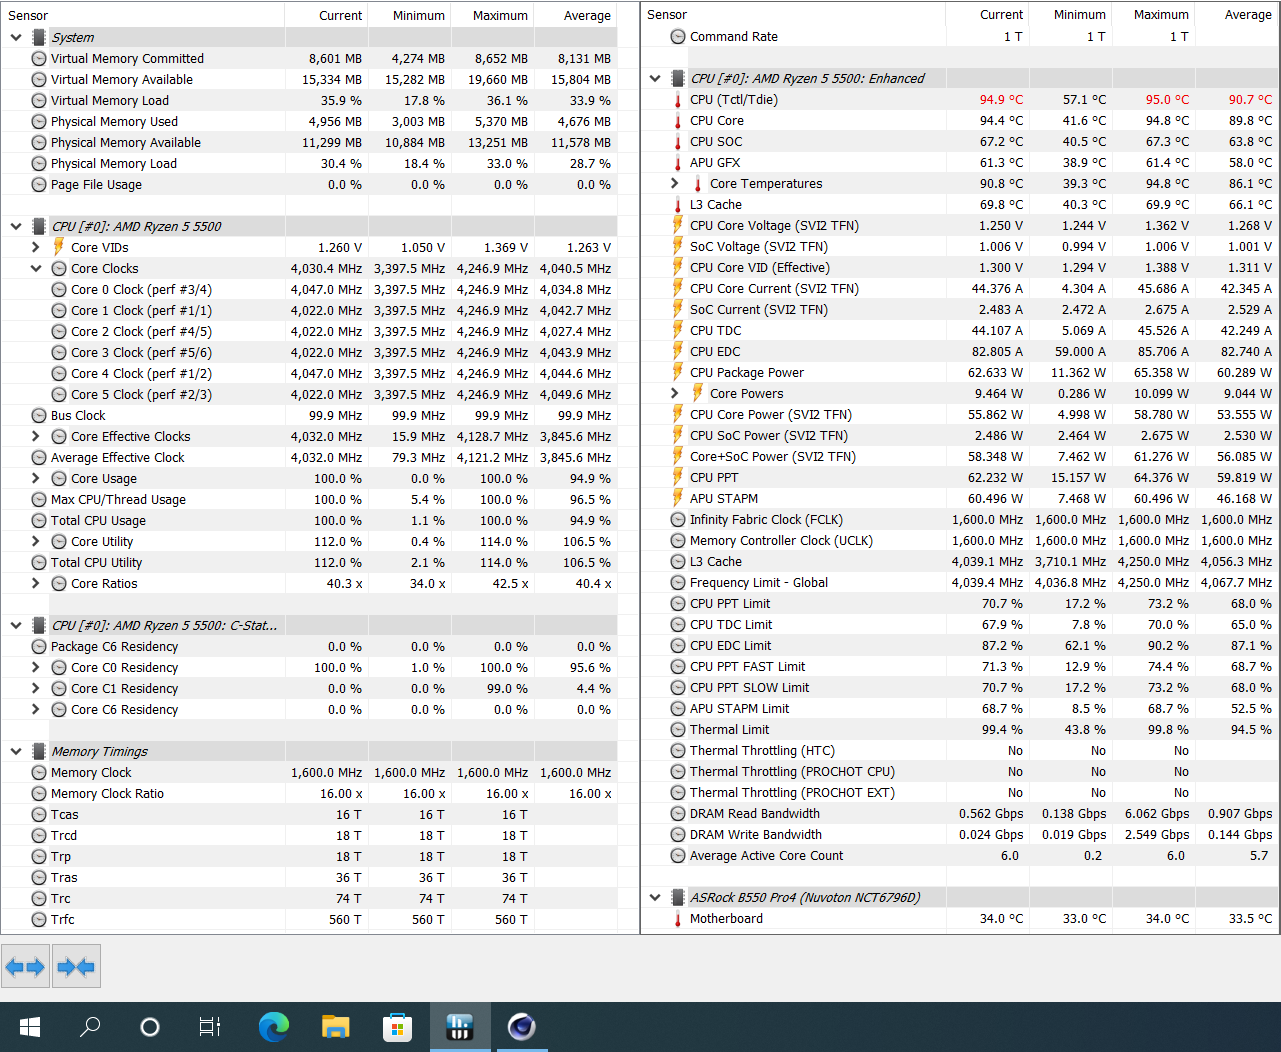Click the right panel Maximum column header
This screenshot has width=1281, height=1052.
(x=1154, y=14)
